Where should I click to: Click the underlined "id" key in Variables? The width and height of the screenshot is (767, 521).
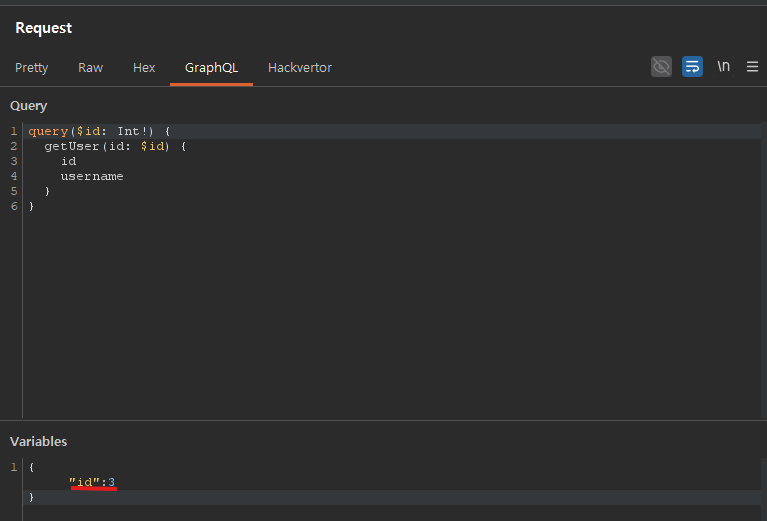coord(85,483)
